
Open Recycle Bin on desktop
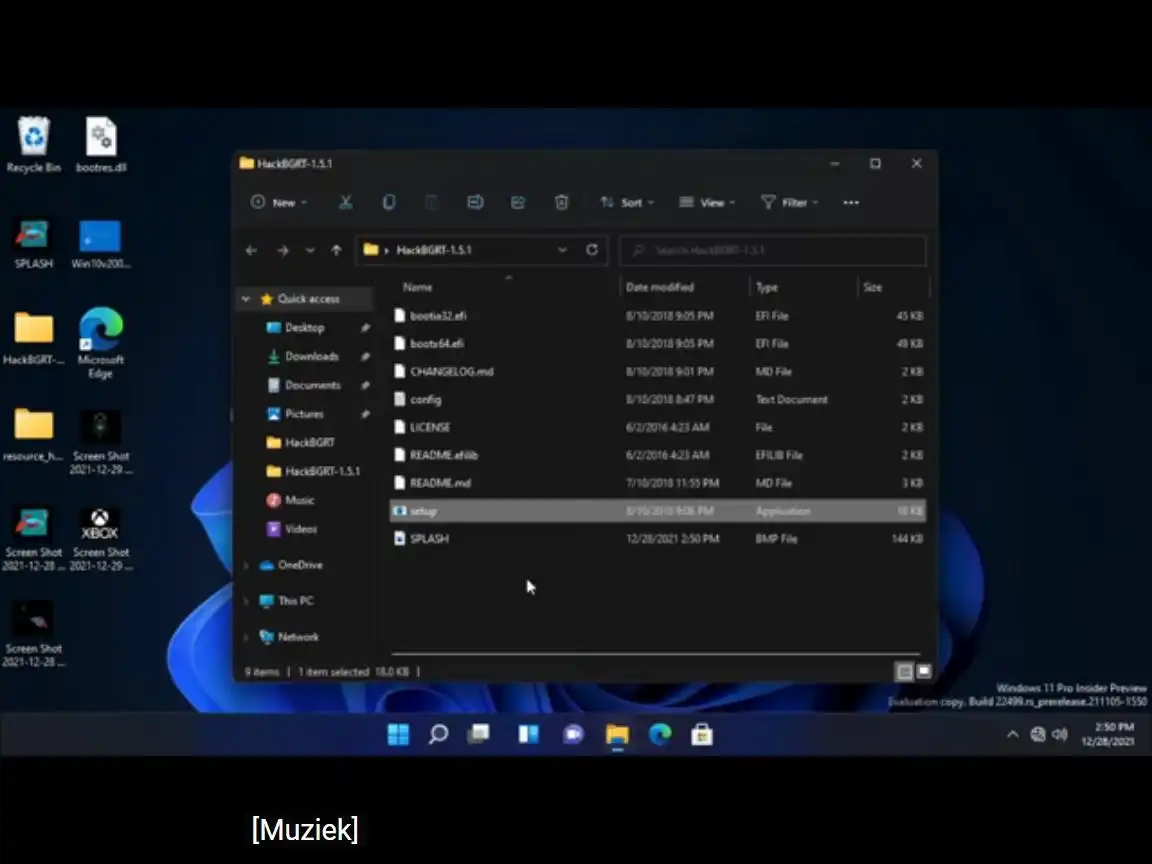coord(34,145)
